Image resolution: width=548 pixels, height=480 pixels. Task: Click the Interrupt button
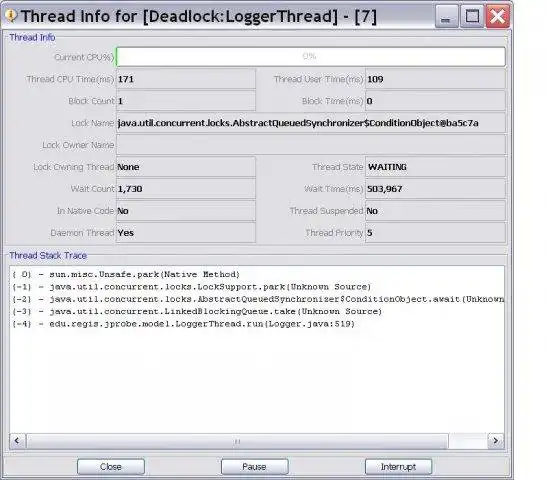398,467
